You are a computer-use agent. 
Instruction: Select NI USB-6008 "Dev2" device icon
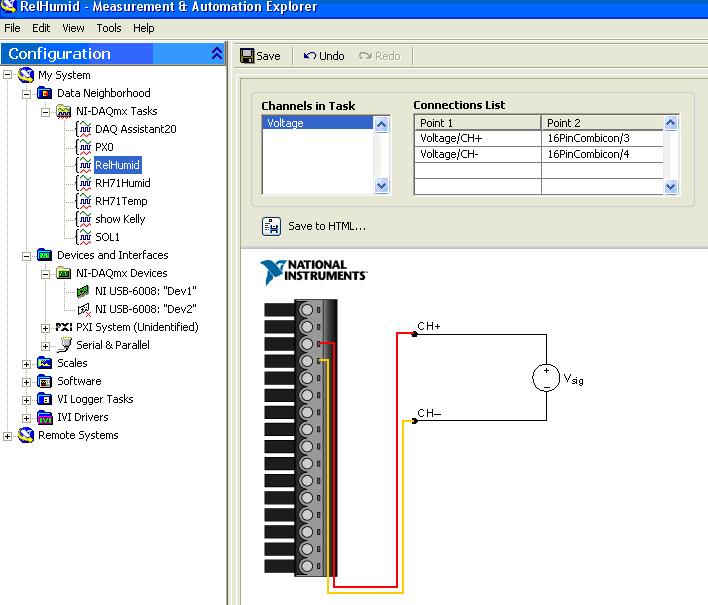tap(84, 309)
